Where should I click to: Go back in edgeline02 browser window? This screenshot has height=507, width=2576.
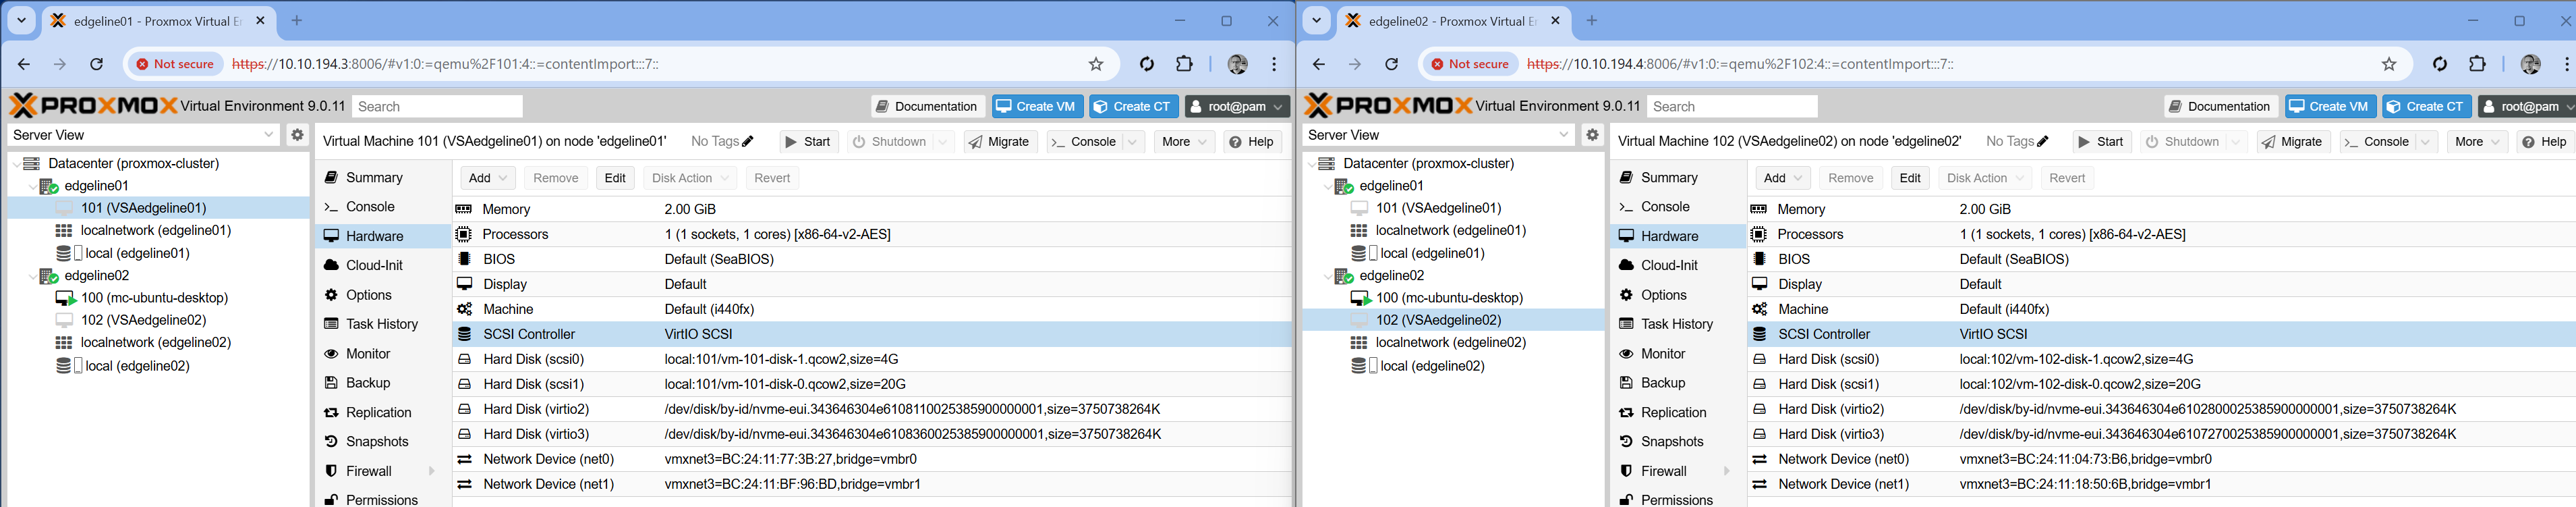[x=1318, y=64]
